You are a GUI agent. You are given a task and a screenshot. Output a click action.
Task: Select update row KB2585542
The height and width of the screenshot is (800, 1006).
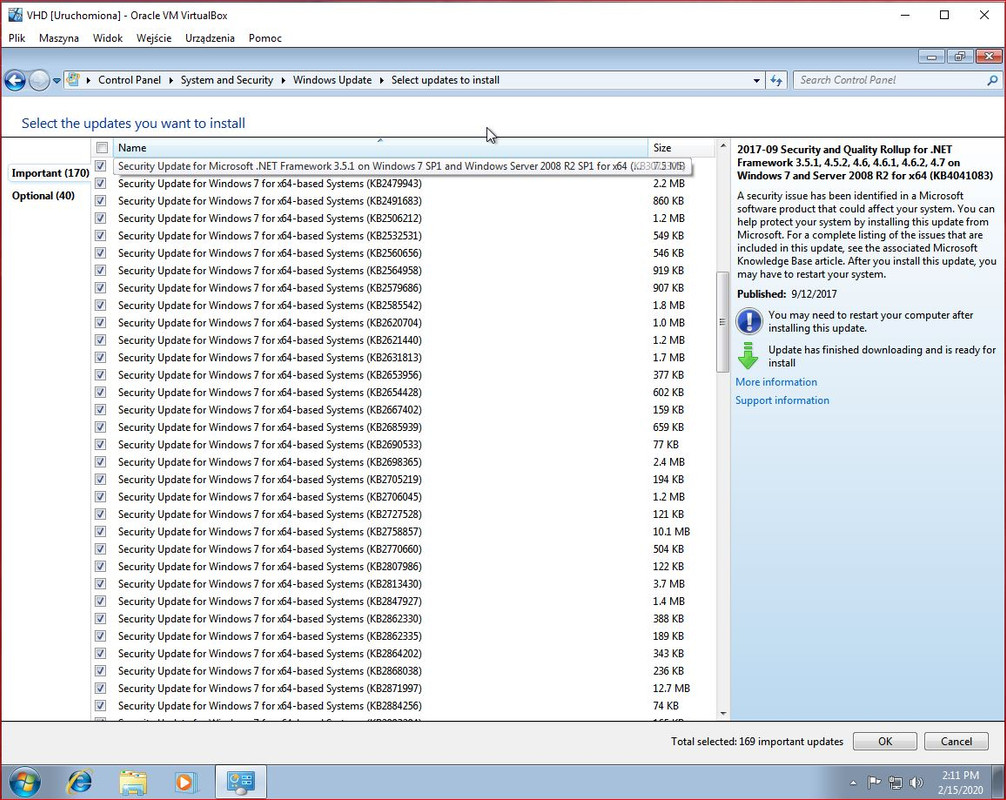404,305
